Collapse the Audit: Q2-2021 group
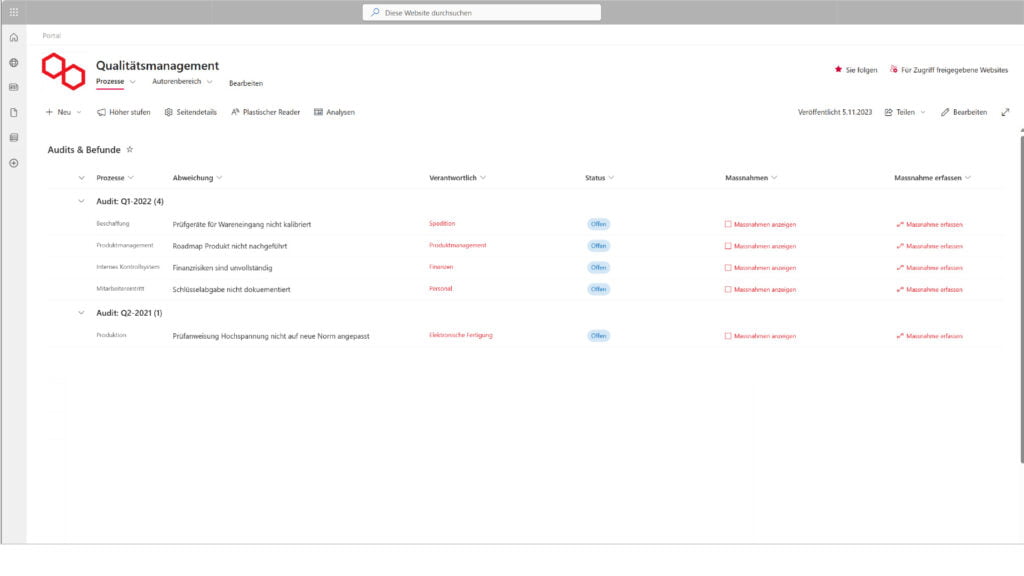The image size is (1024, 576). pyautogui.click(x=81, y=313)
